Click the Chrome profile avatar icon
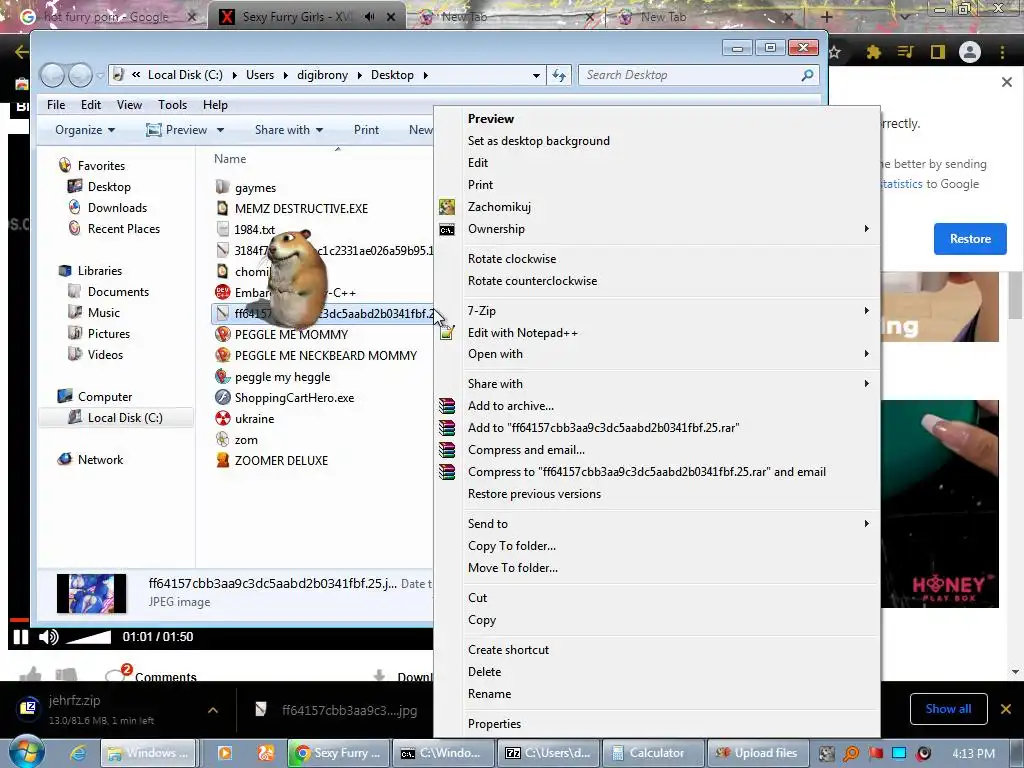Screen dimensions: 1024x768 pyautogui.click(x=969, y=52)
